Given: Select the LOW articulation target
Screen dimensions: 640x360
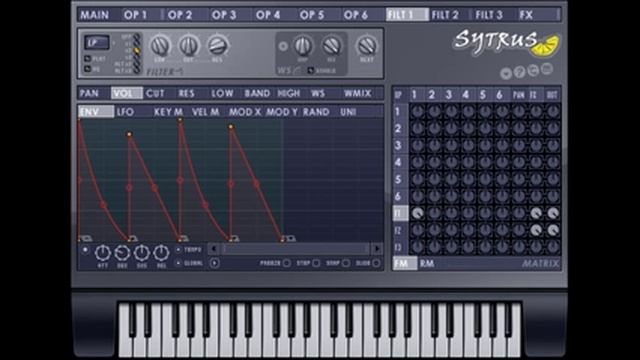Looking at the screenshot, I should pos(222,93).
